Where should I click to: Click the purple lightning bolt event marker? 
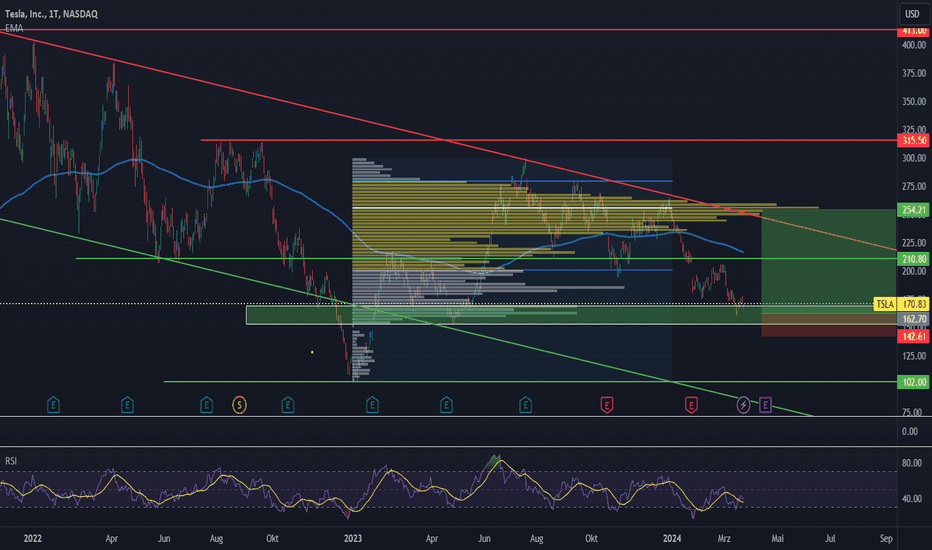click(743, 406)
